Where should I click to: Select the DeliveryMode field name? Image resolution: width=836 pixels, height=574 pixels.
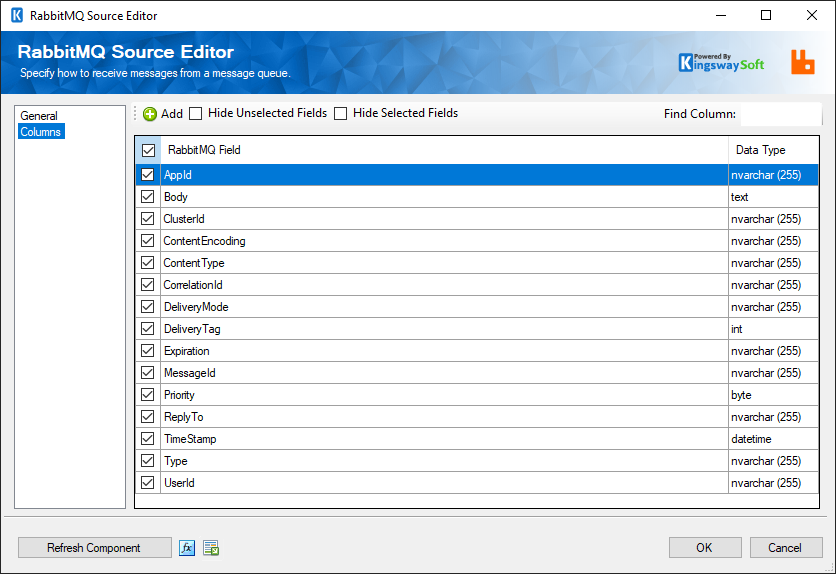[x=196, y=307]
